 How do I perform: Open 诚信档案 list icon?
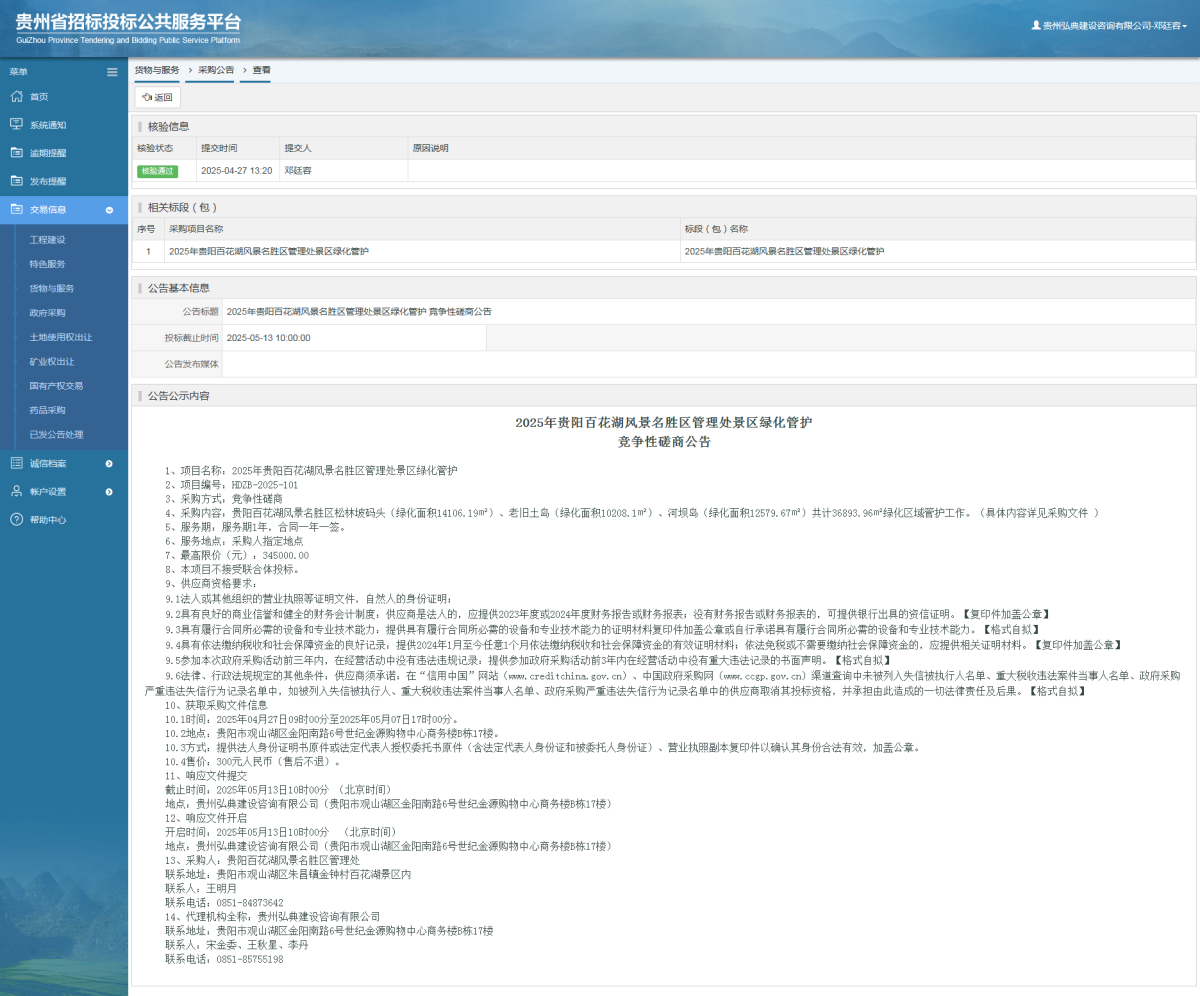[x=16, y=463]
